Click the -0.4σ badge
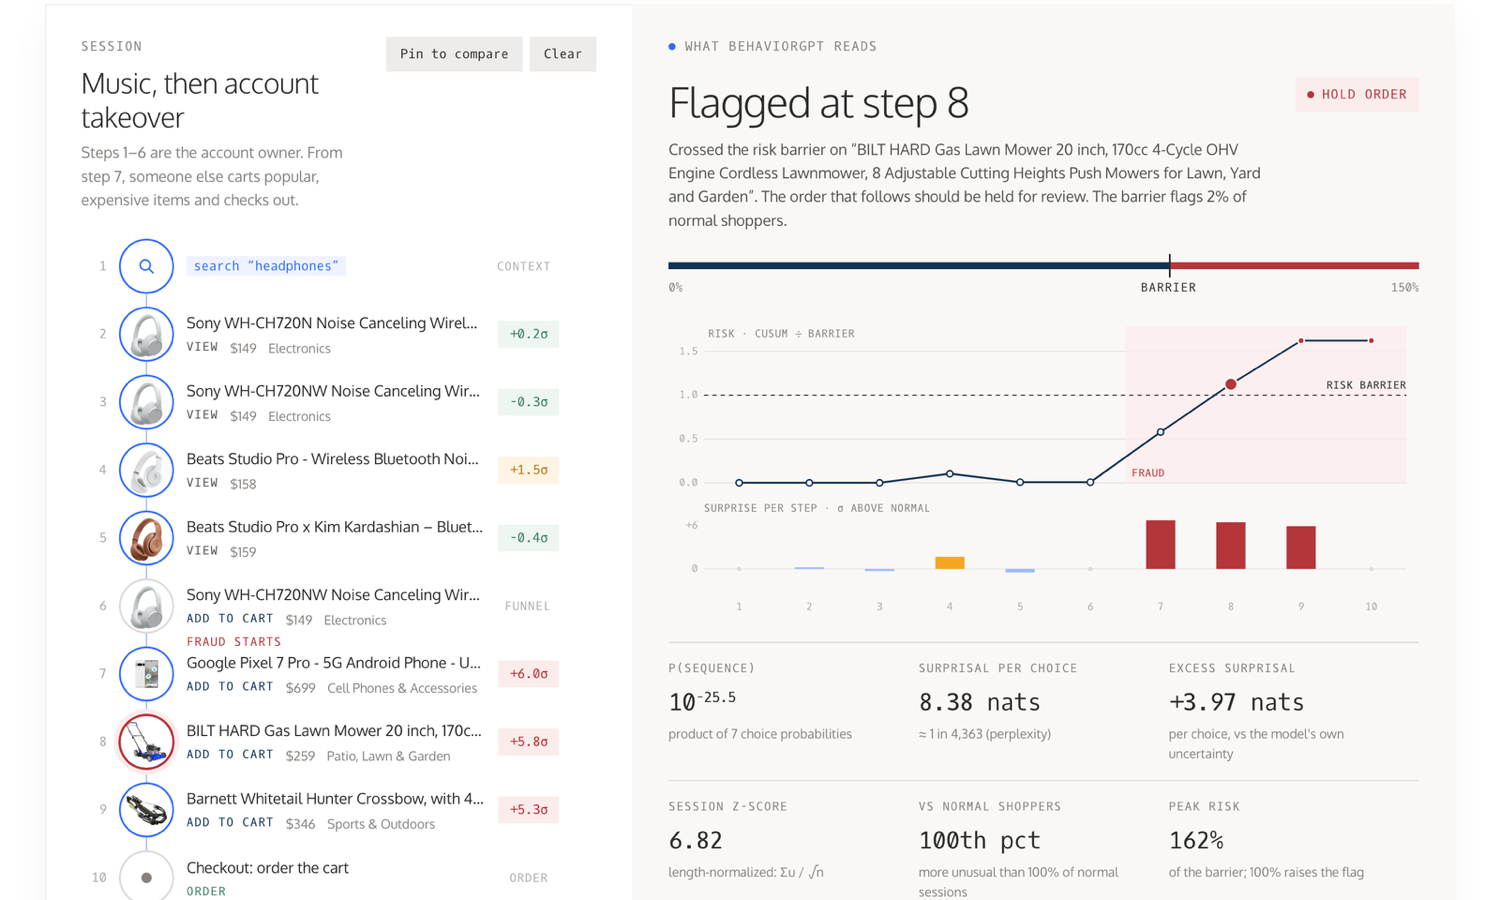Screen dimensions: 1500x900 point(528,538)
